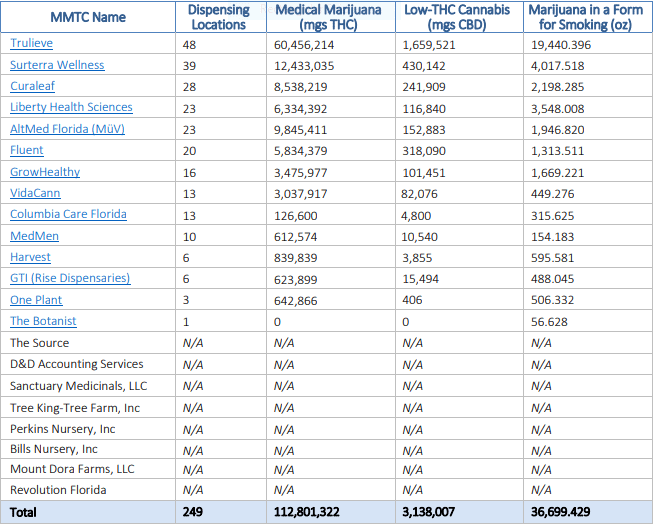Image resolution: width=654 pixels, height=525 pixels.
Task: Select Columbia Care THC value 126,600
Action: (x=296, y=216)
